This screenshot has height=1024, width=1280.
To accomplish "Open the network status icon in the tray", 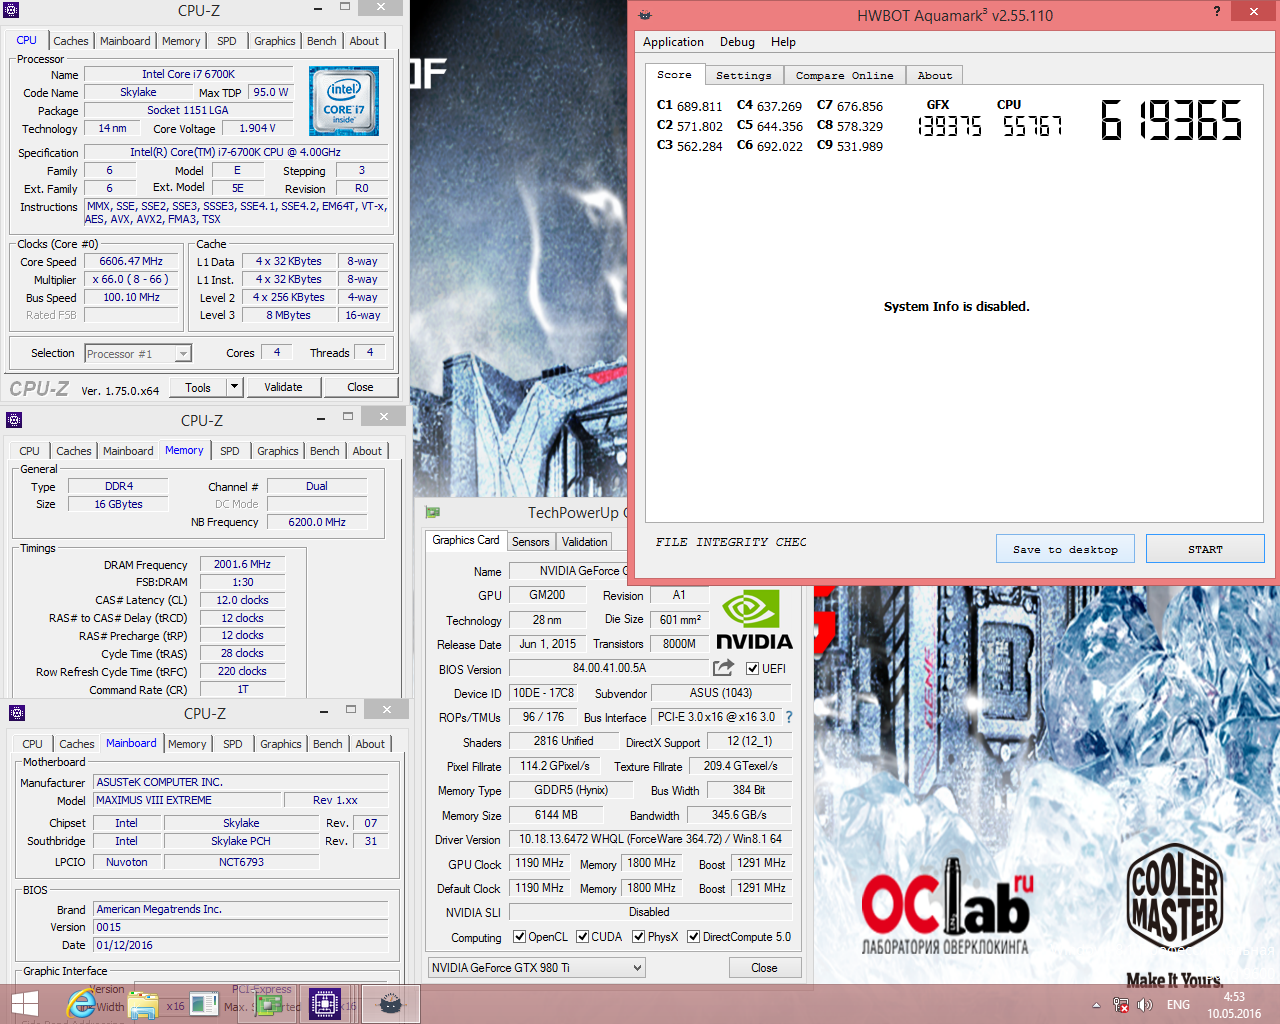I will [1120, 1005].
